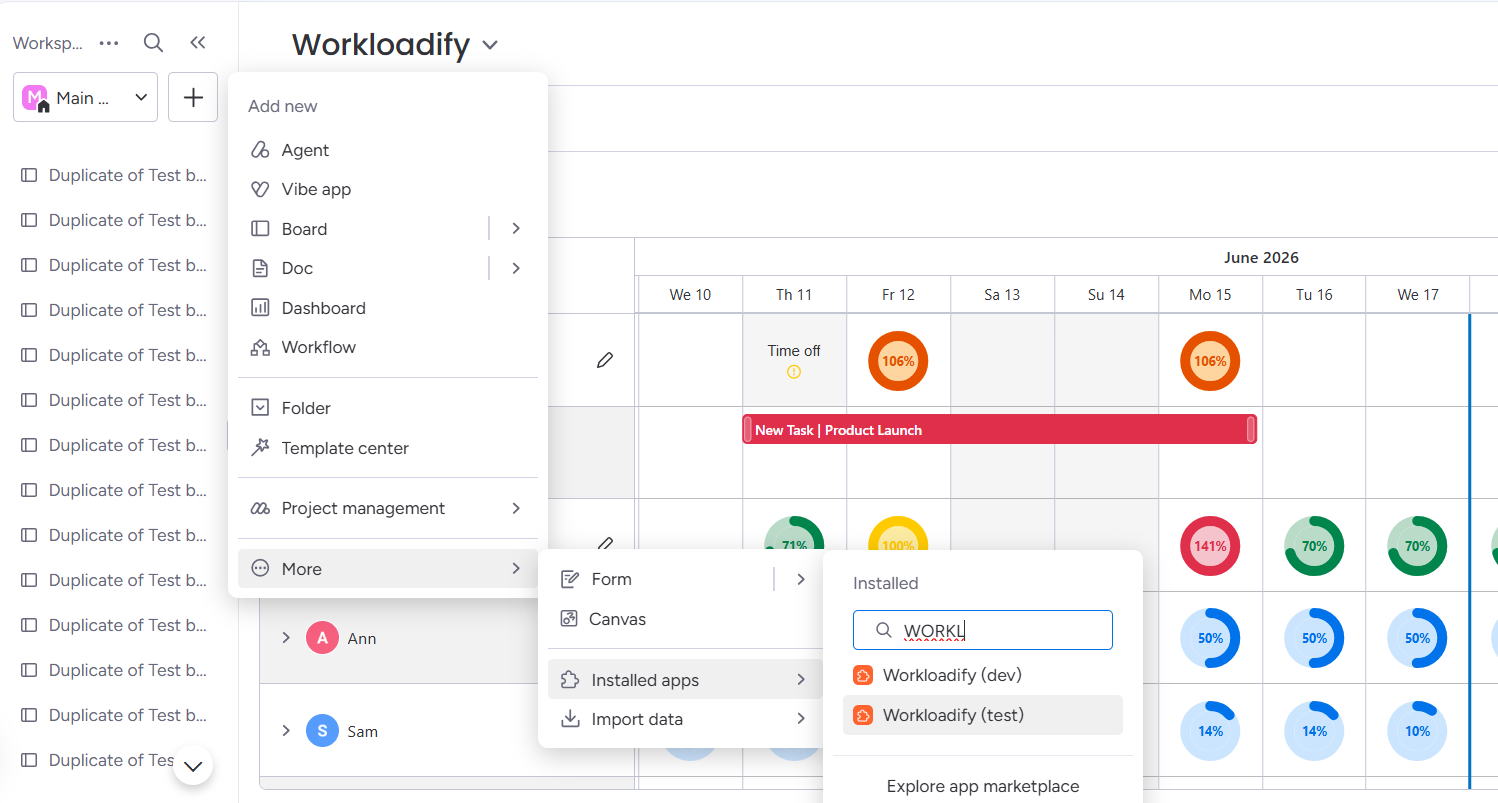Click Sam's 14% circle on Tu 16
Image resolution: width=1498 pixels, height=803 pixels.
pyautogui.click(x=1314, y=731)
